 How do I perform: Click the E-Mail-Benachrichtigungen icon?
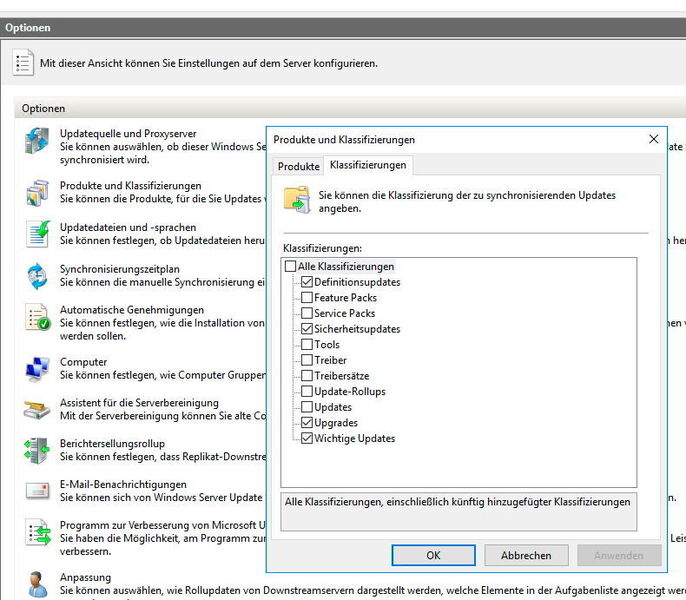coord(38,491)
